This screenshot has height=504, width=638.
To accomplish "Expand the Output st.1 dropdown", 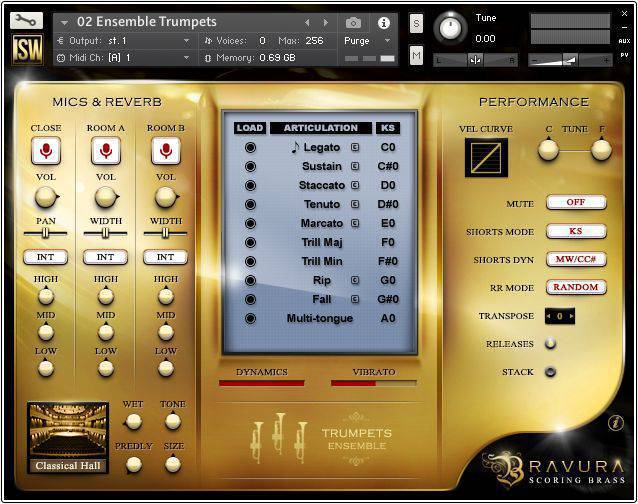I will tap(185, 41).
